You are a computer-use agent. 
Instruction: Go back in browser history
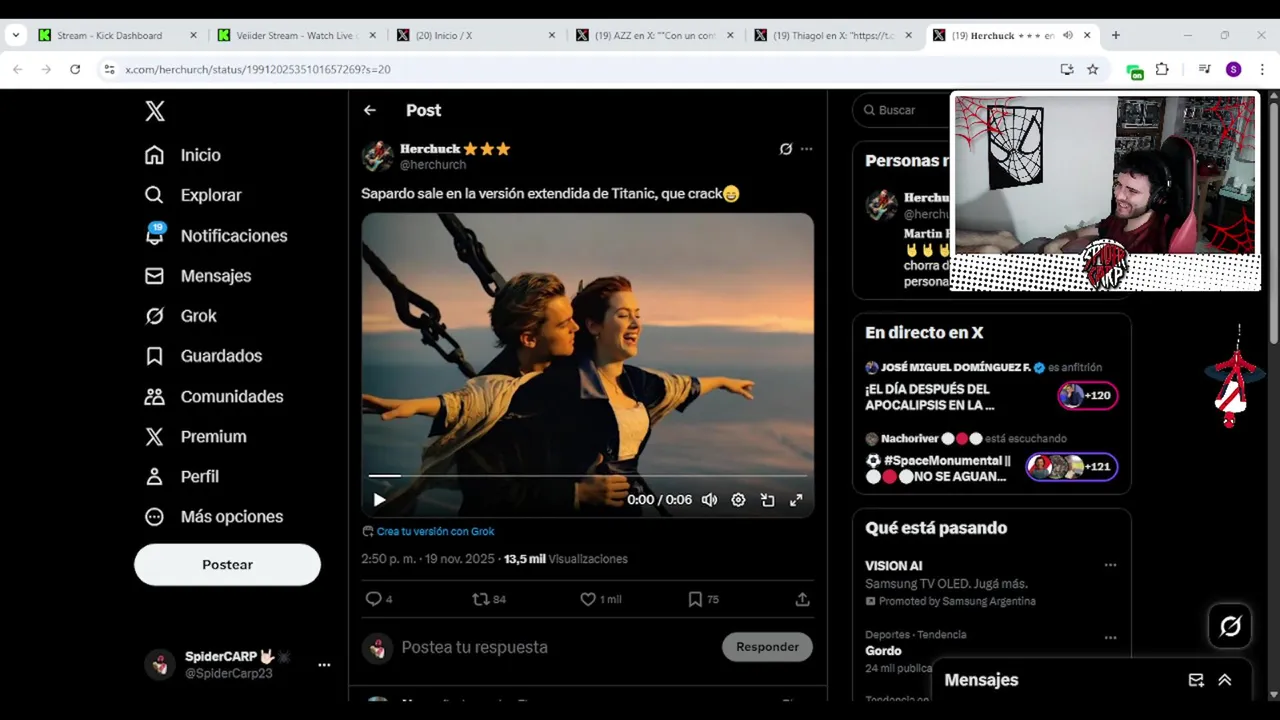[x=17, y=69]
